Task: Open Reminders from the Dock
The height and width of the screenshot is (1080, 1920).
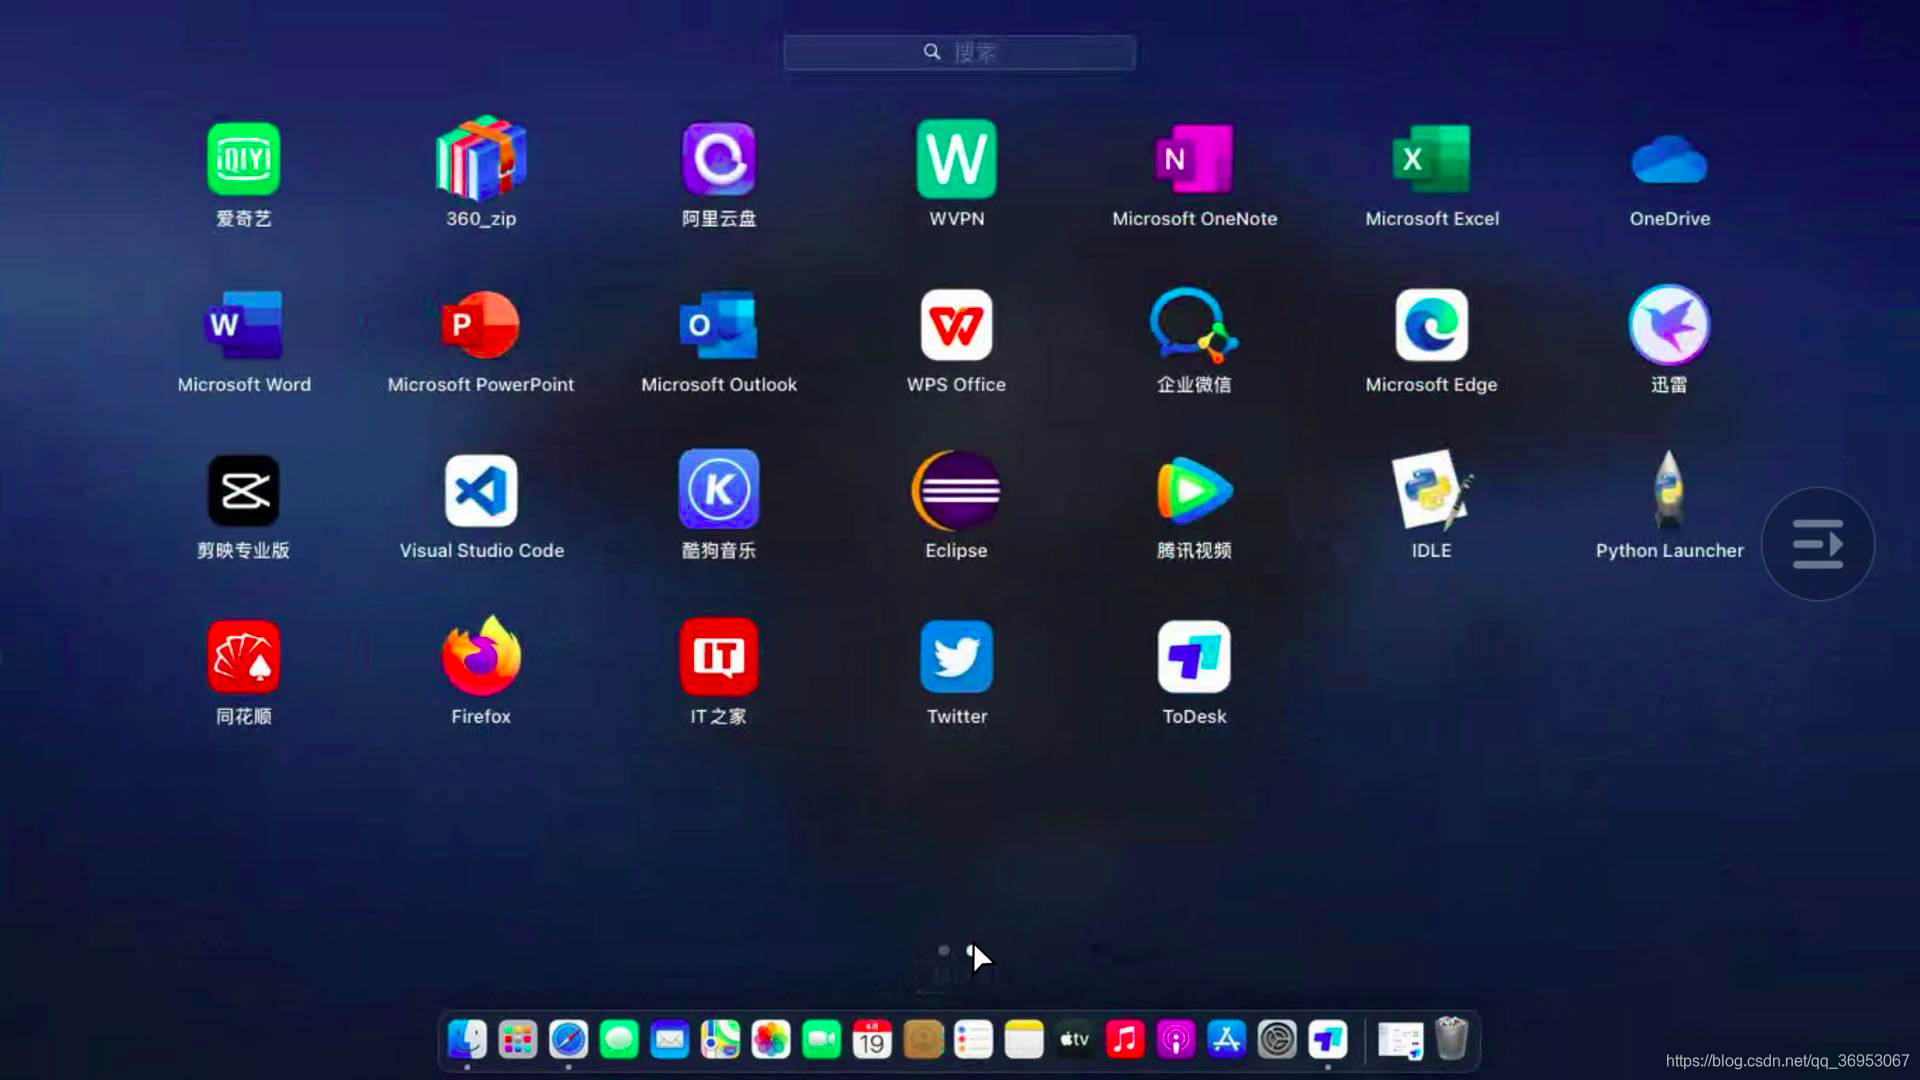Action: click(973, 1040)
